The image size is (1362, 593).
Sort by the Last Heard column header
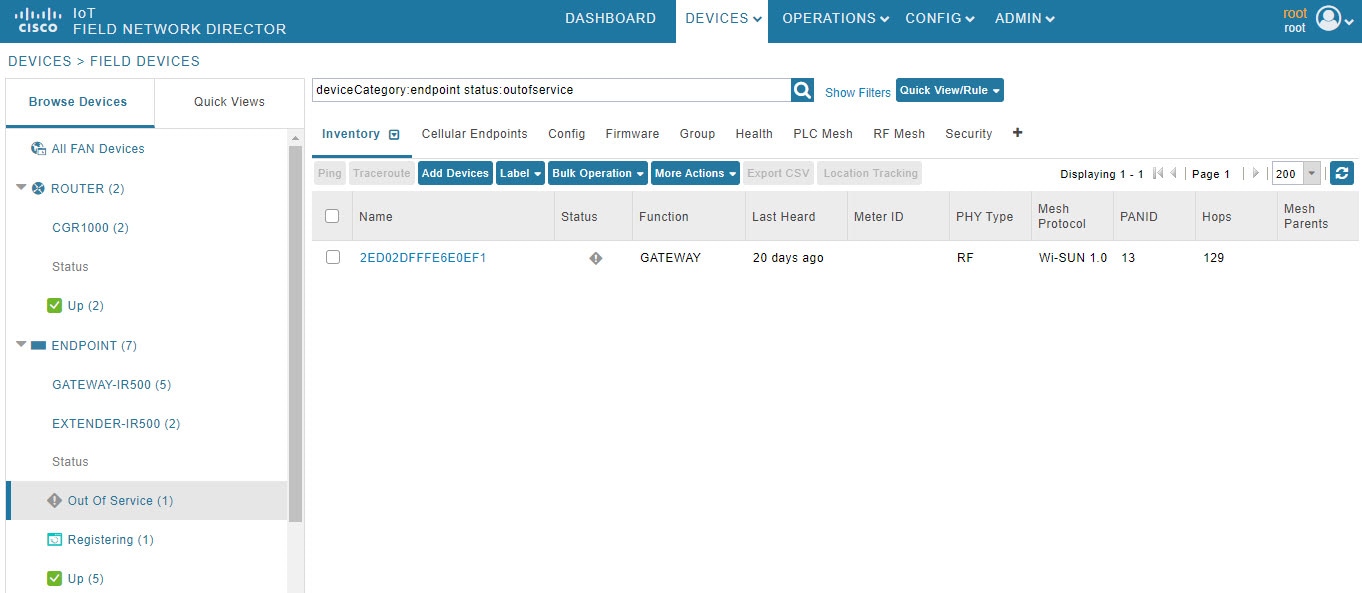coord(797,216)
